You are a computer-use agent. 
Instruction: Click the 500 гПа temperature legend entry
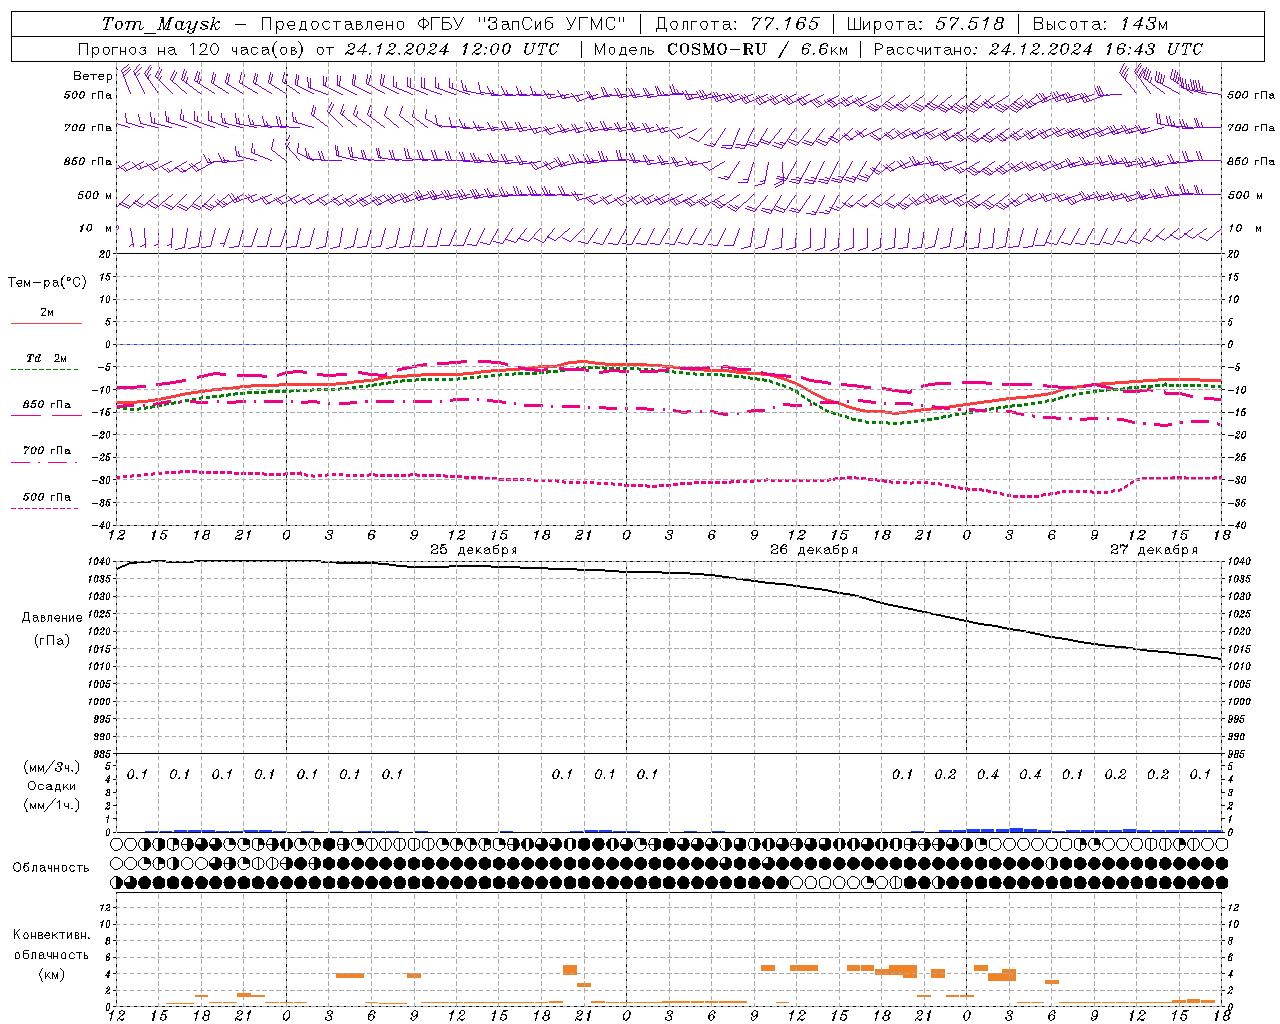[46, 496]
